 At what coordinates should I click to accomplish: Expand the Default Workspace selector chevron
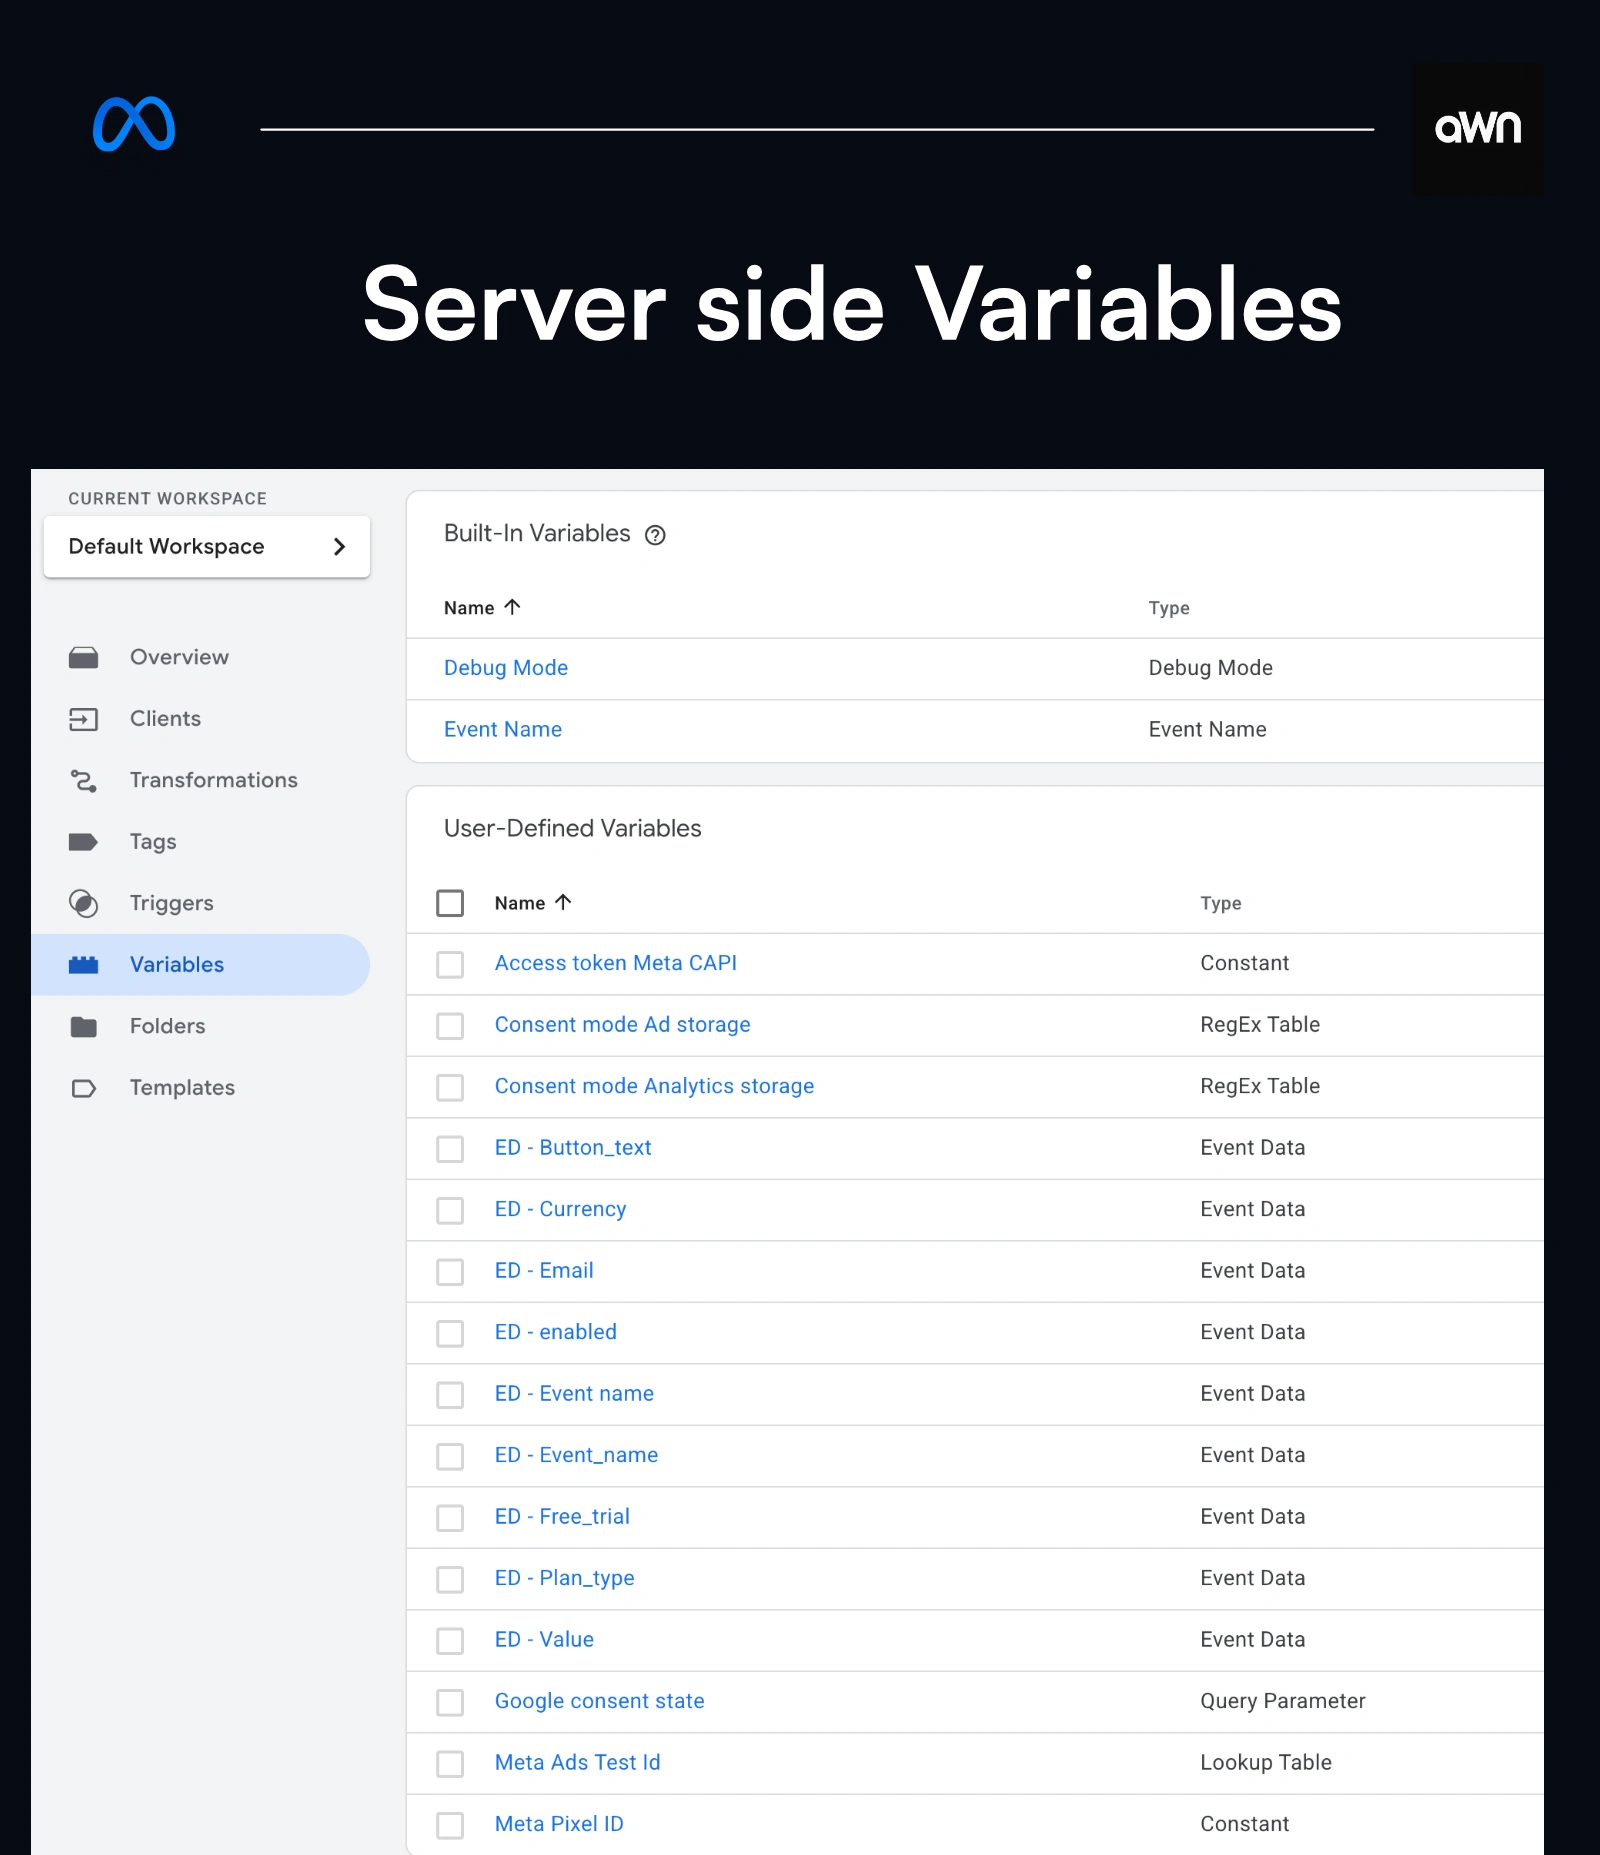pyautogui.click(x=339, y=546)
